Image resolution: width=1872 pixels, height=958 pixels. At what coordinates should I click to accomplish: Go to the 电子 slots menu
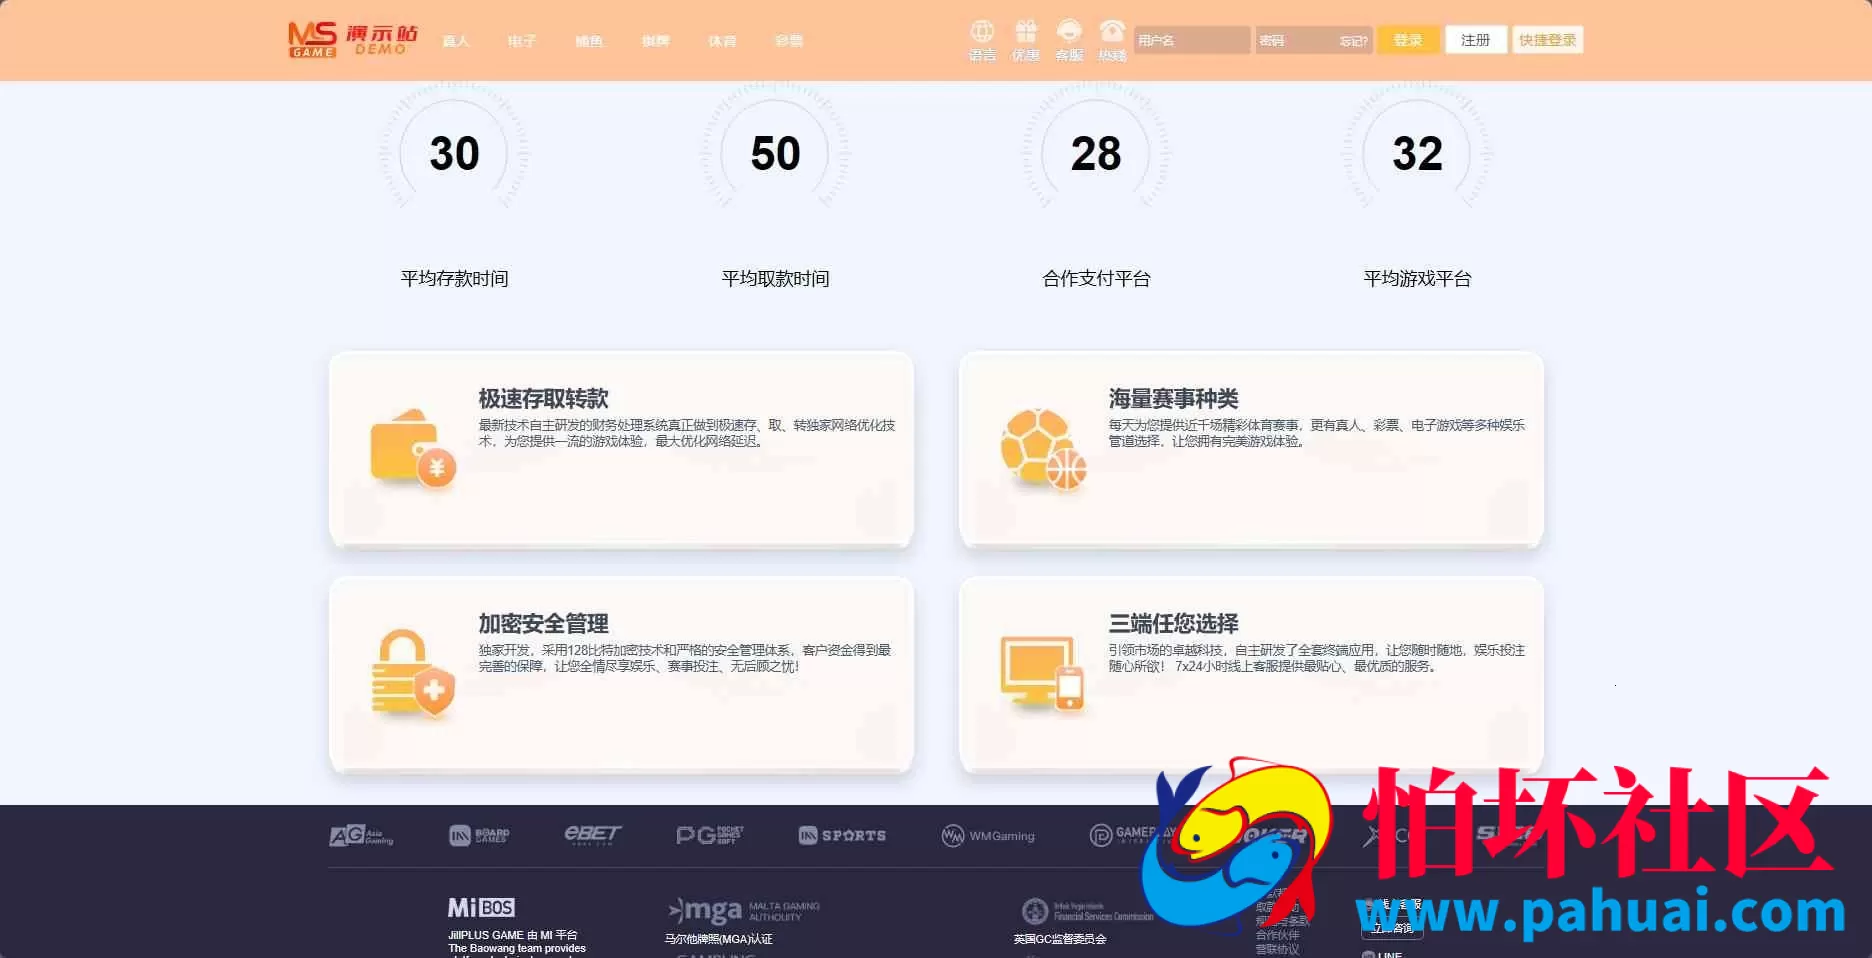[522, 41]
